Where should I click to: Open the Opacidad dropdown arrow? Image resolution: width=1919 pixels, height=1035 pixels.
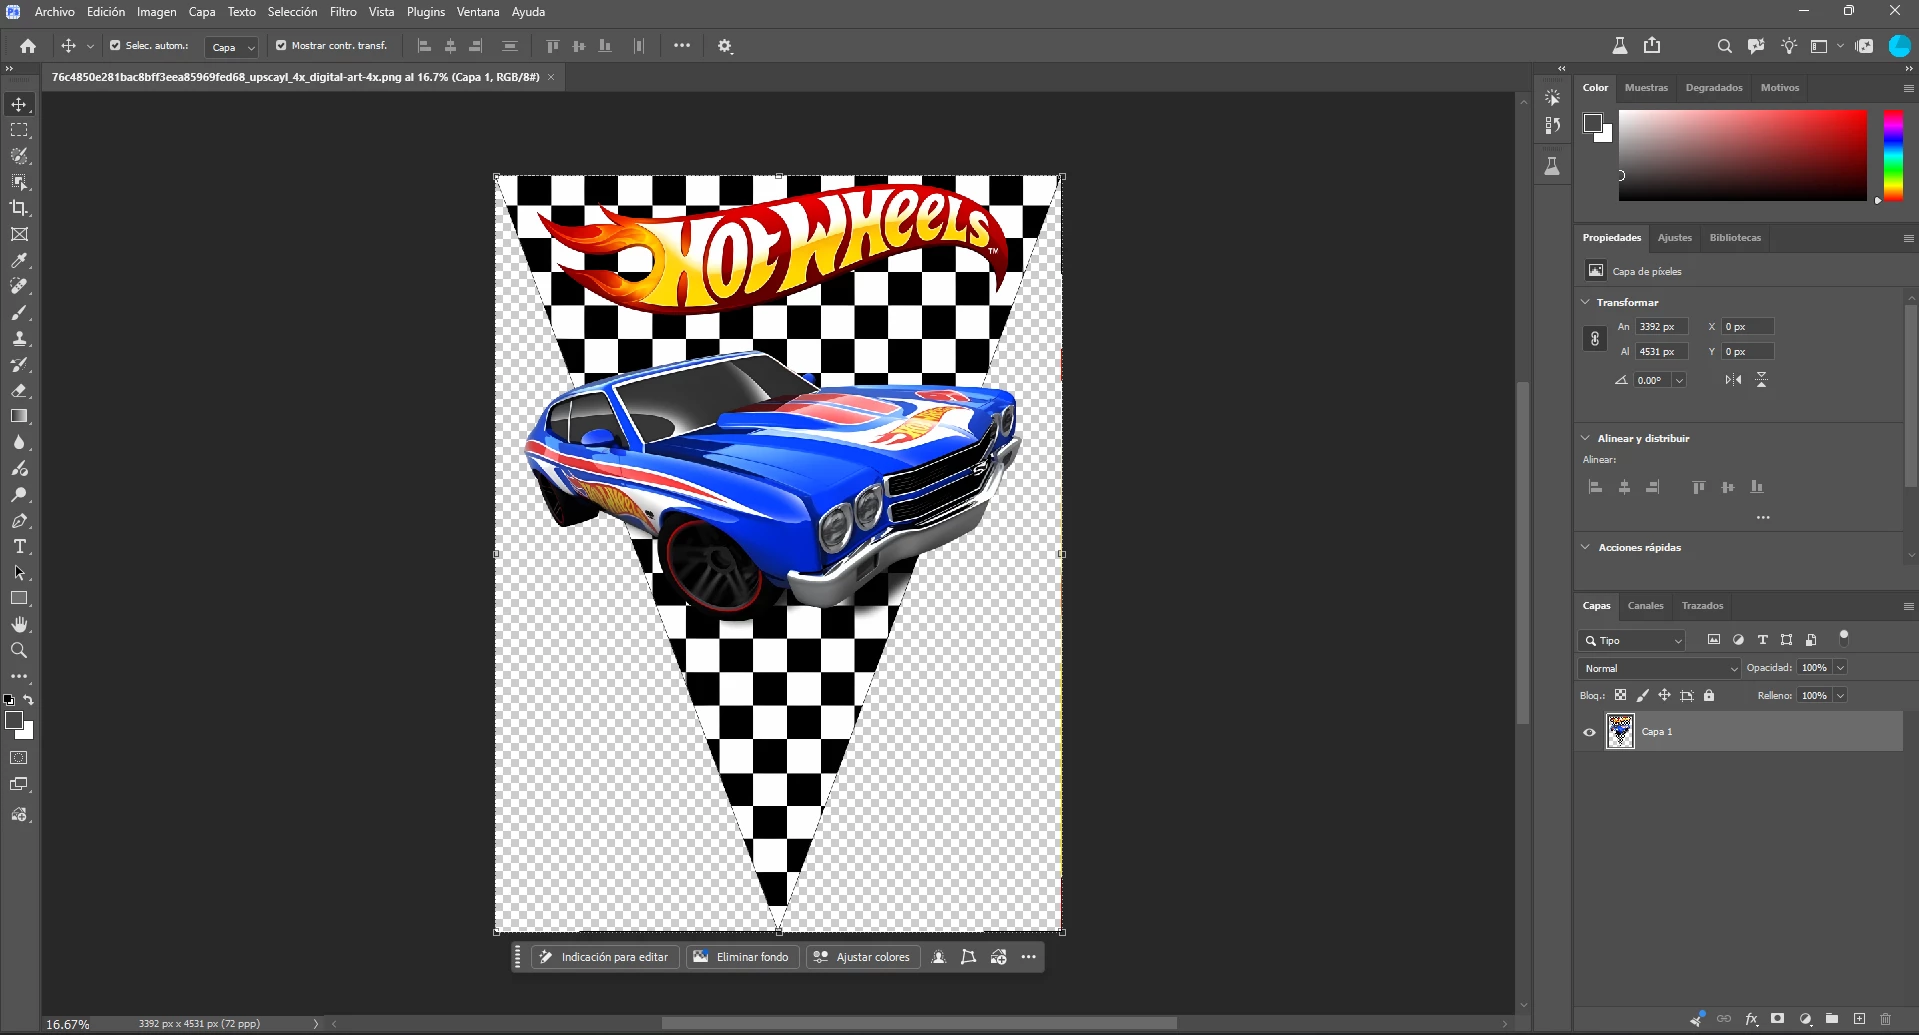(x=1840, y=668)
